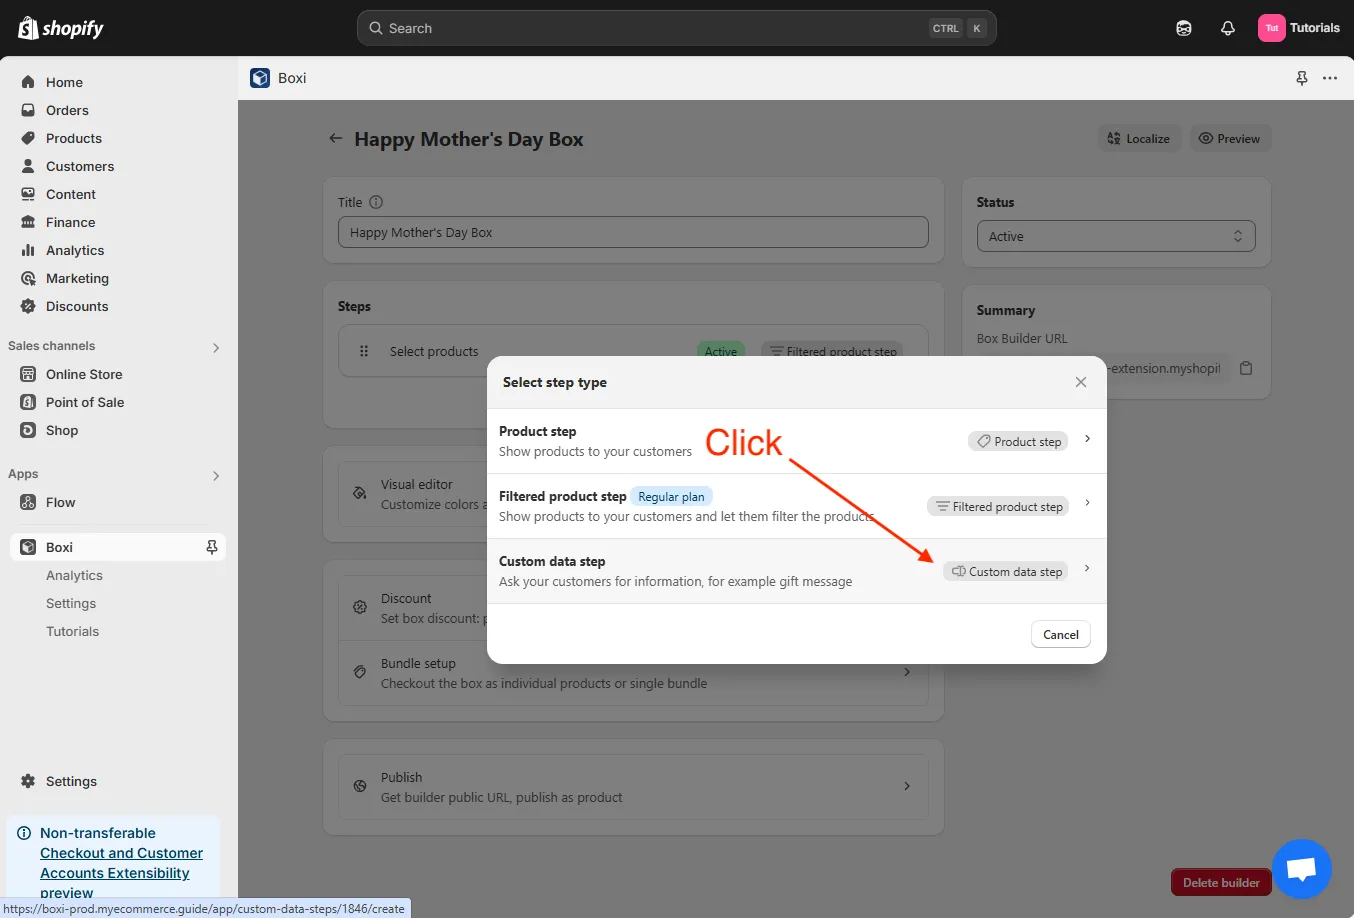1354x918 pixels.
Task: Toggle the pin icon near the top right
Action: (1302, 77)
